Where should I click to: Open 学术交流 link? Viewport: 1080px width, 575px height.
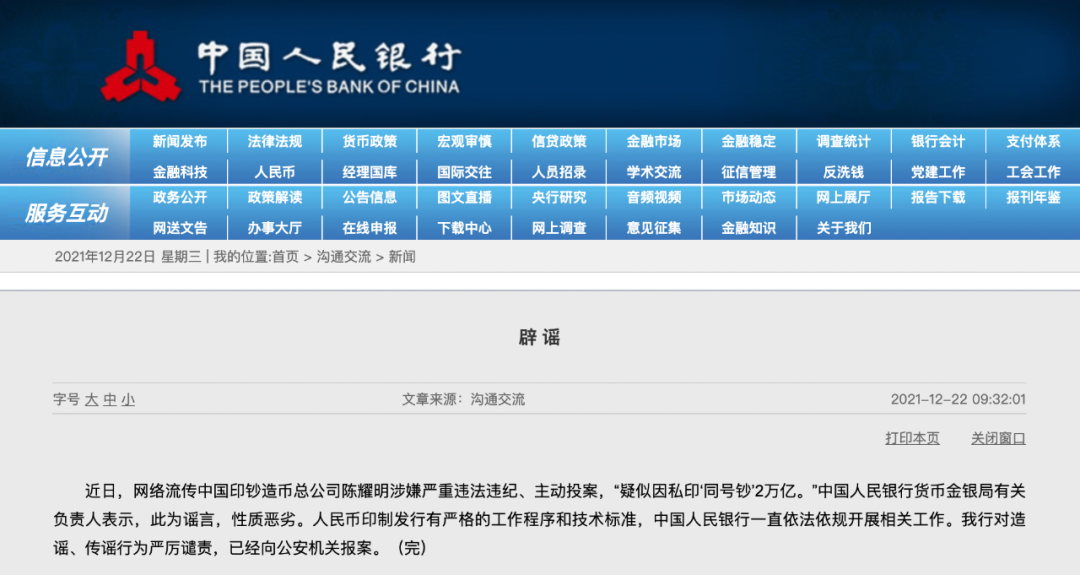654,172
